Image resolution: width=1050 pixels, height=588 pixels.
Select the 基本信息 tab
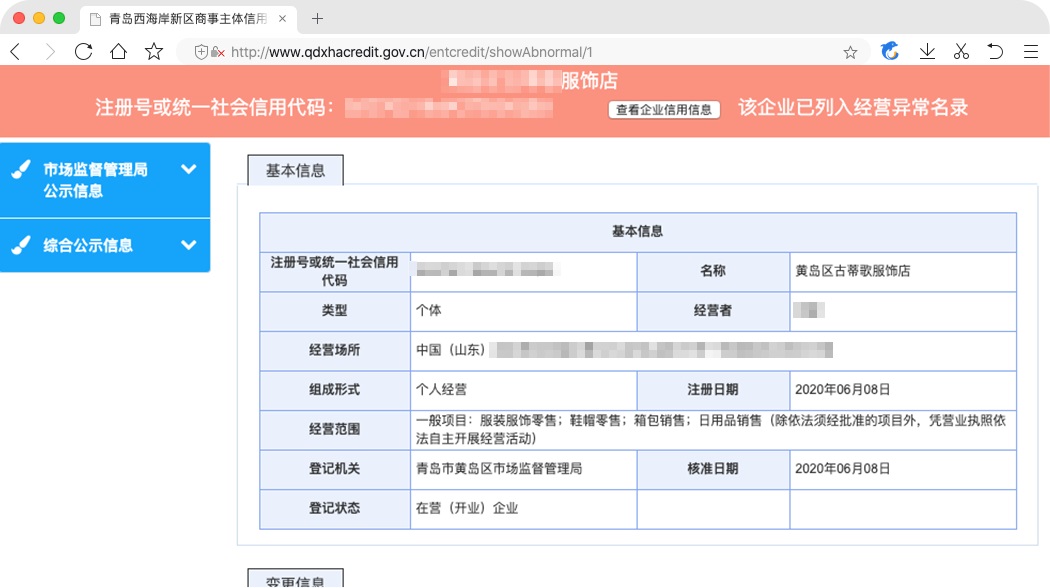[295, 171]
